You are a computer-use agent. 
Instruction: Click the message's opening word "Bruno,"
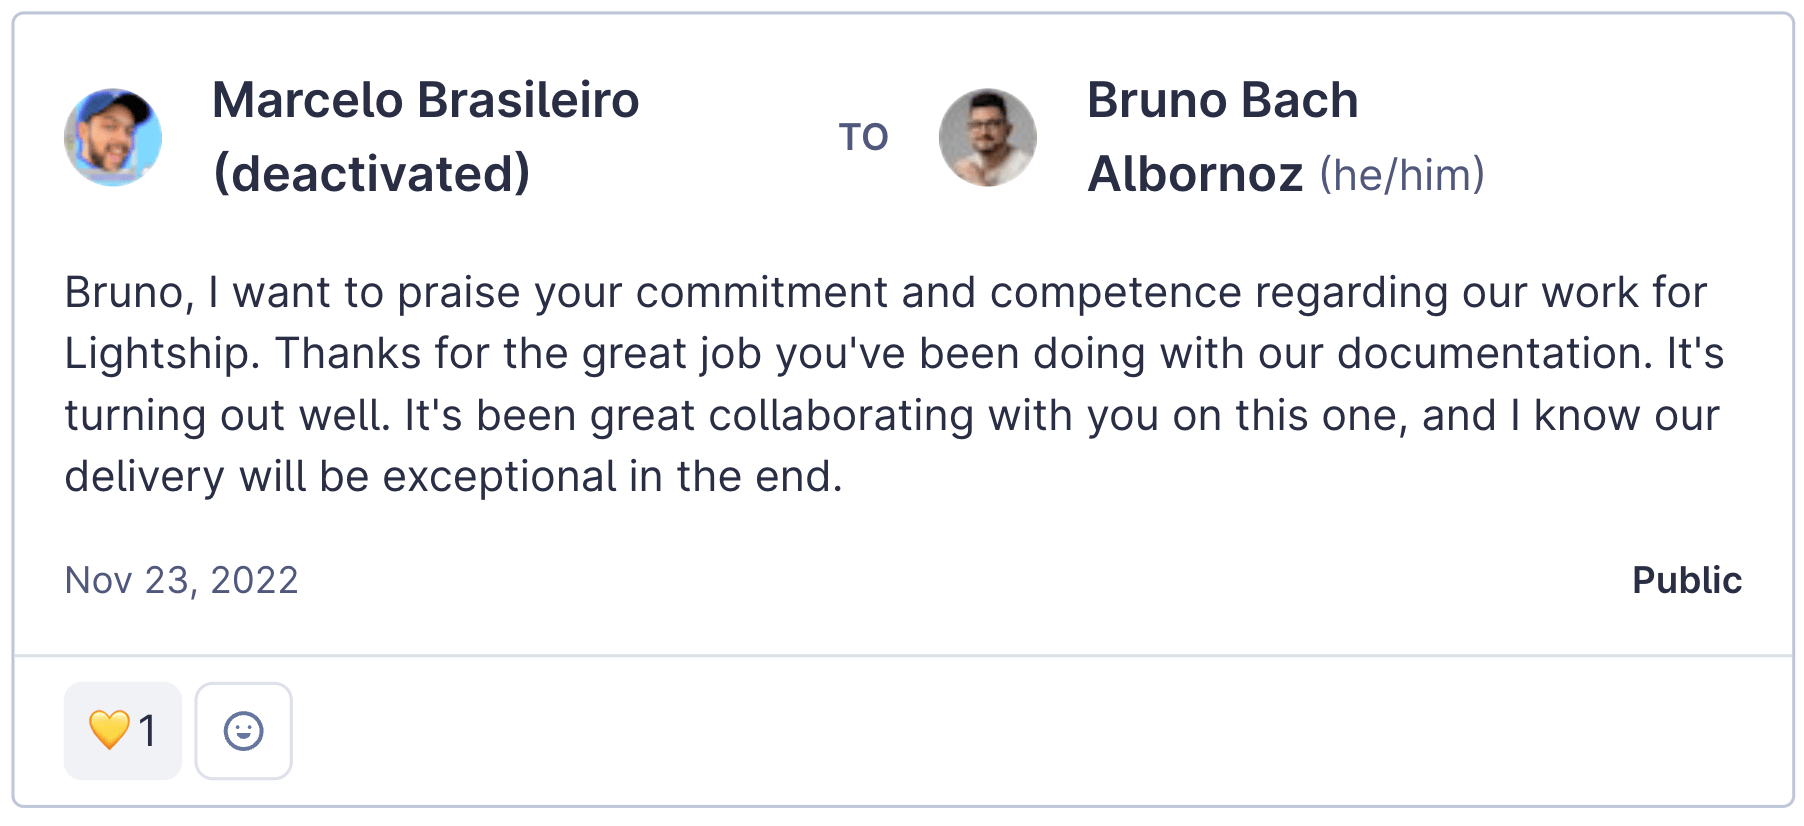point(129,293)
